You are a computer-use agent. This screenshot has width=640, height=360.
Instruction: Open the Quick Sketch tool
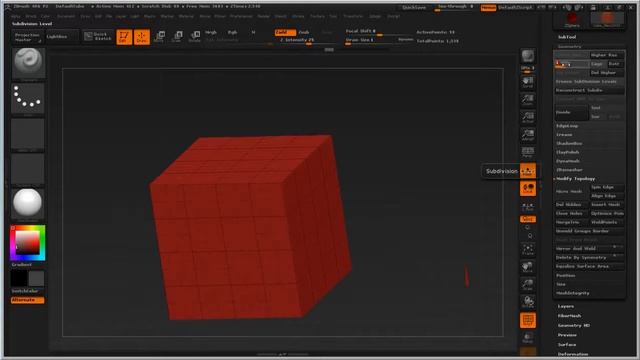98,36
